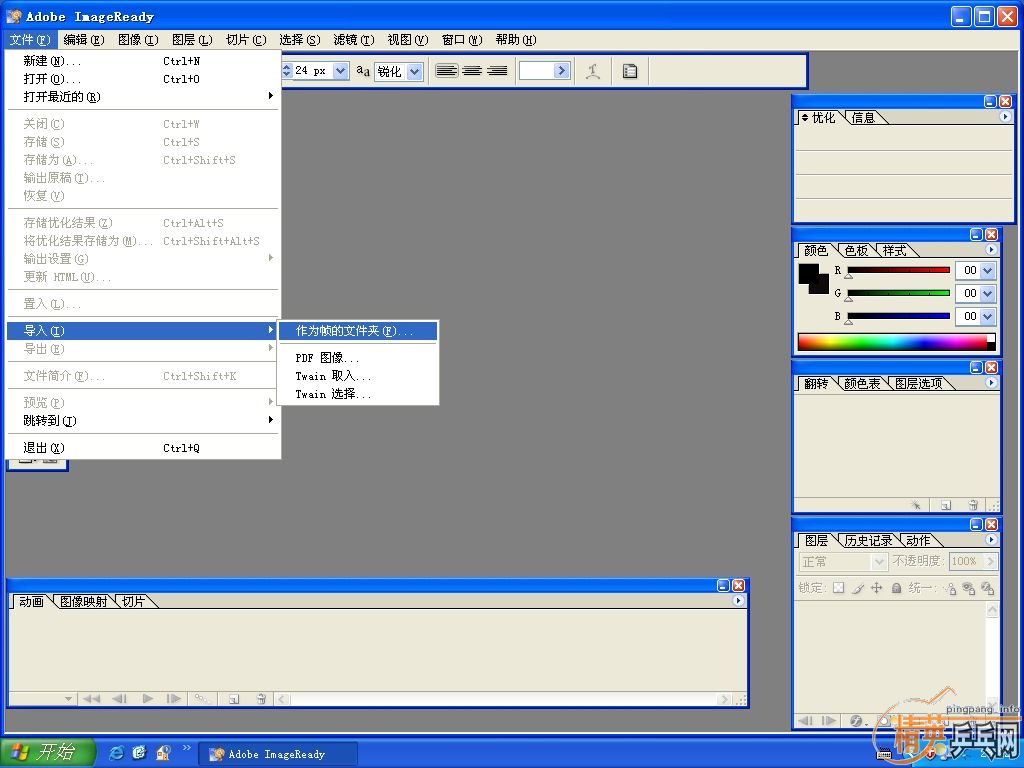The height and width of the screenshot is (768, 1024).
Task: Open the anti-aliasing 锐化 dropdown
Action: click(415, 71)
